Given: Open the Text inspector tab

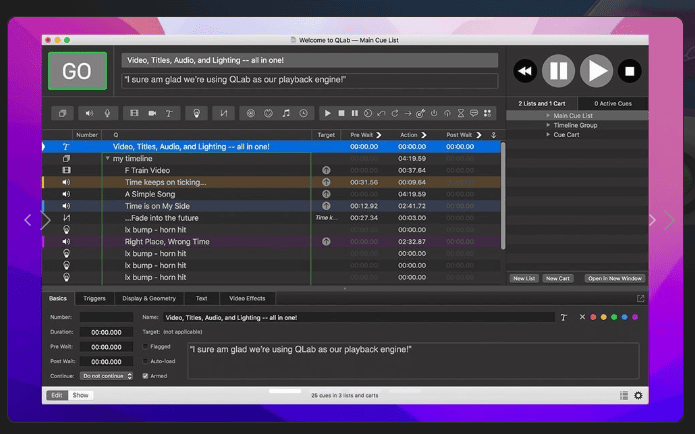Looking at the screenshot, I should click(202, 298).
